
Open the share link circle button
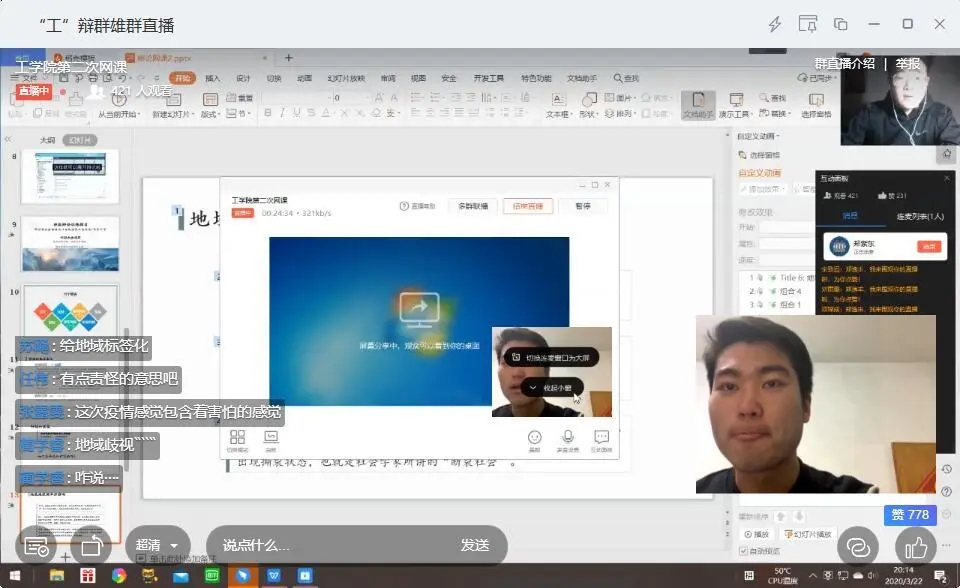(858, 547)
